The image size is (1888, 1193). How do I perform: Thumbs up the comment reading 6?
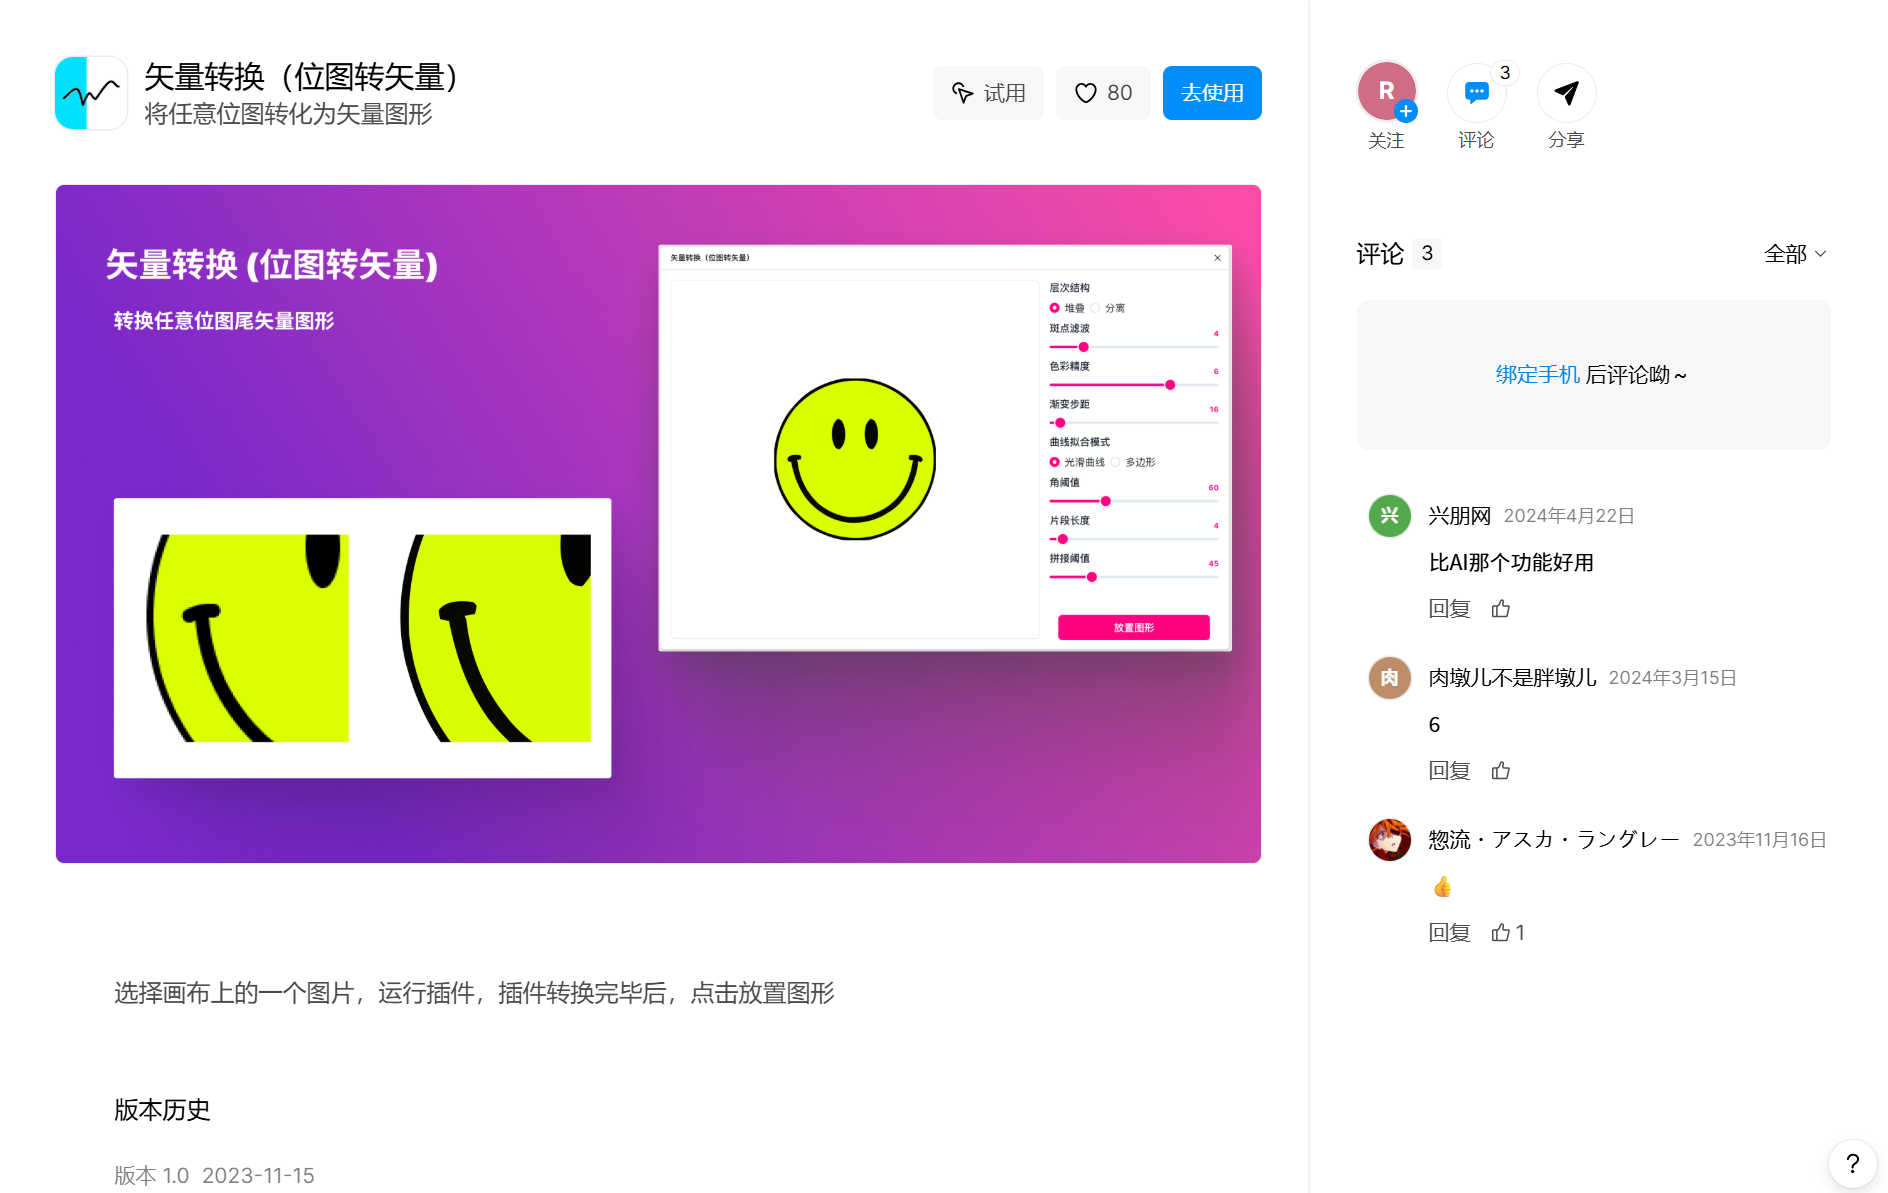point(1501,771)
